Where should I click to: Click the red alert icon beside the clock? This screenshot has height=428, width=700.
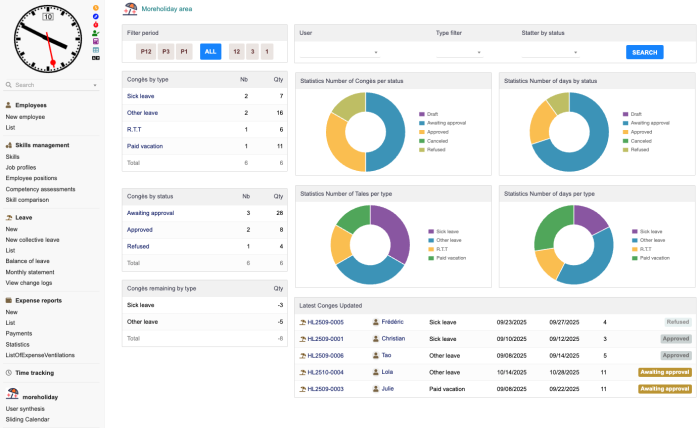[x=95, y=25]
